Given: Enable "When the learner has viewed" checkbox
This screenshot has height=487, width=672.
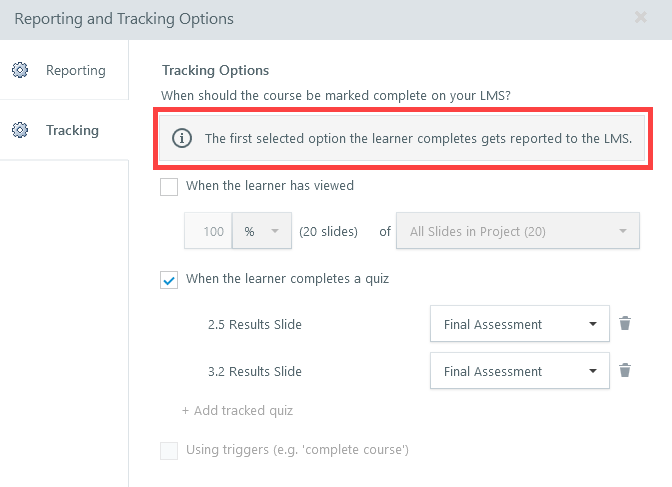Looking at the screenshot, I should click(x=169, y=186).
